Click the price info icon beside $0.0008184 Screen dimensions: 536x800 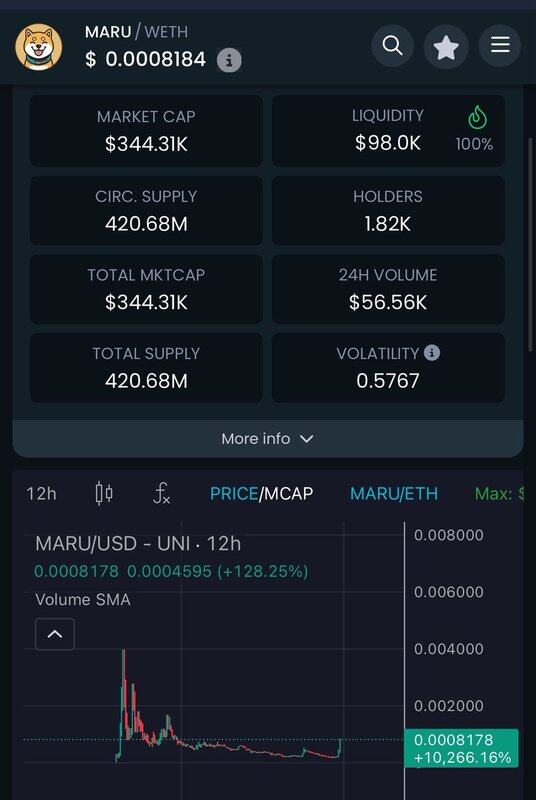[229, 61]
